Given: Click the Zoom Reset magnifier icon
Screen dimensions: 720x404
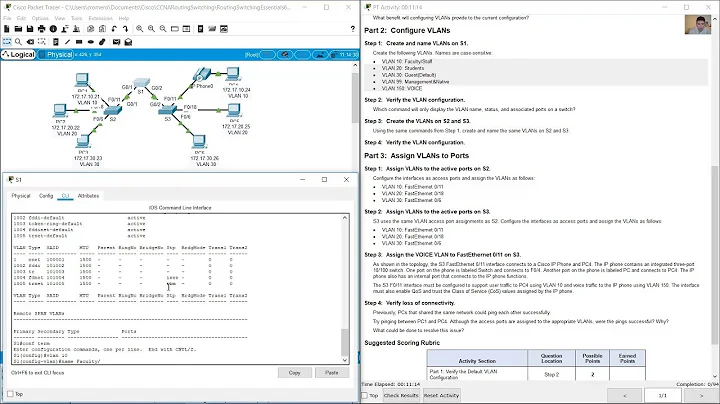Looking at the screenshot, I should [151, 29].
